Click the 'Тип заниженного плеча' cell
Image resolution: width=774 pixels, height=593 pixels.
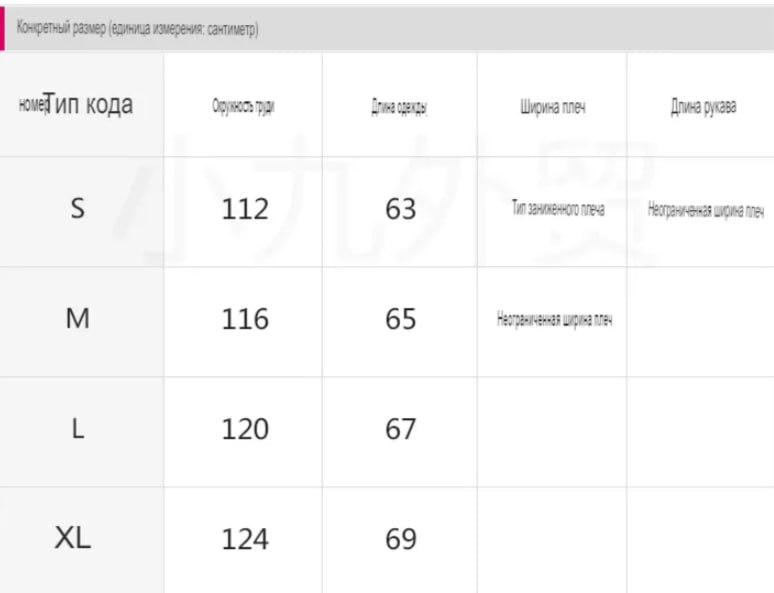click(x=558, y=209)
